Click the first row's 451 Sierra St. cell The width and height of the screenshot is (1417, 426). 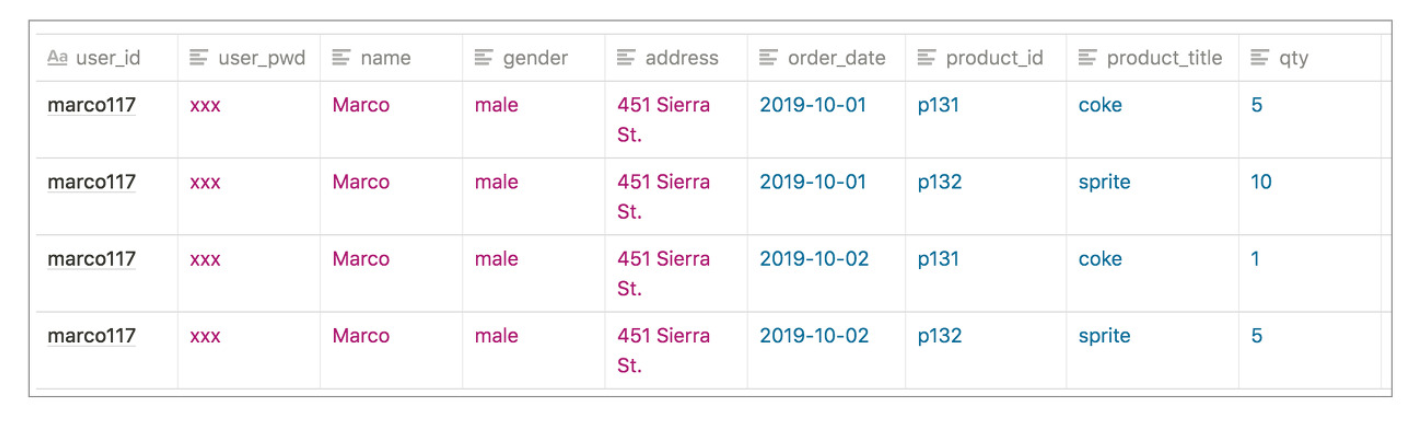pos(676,119)
